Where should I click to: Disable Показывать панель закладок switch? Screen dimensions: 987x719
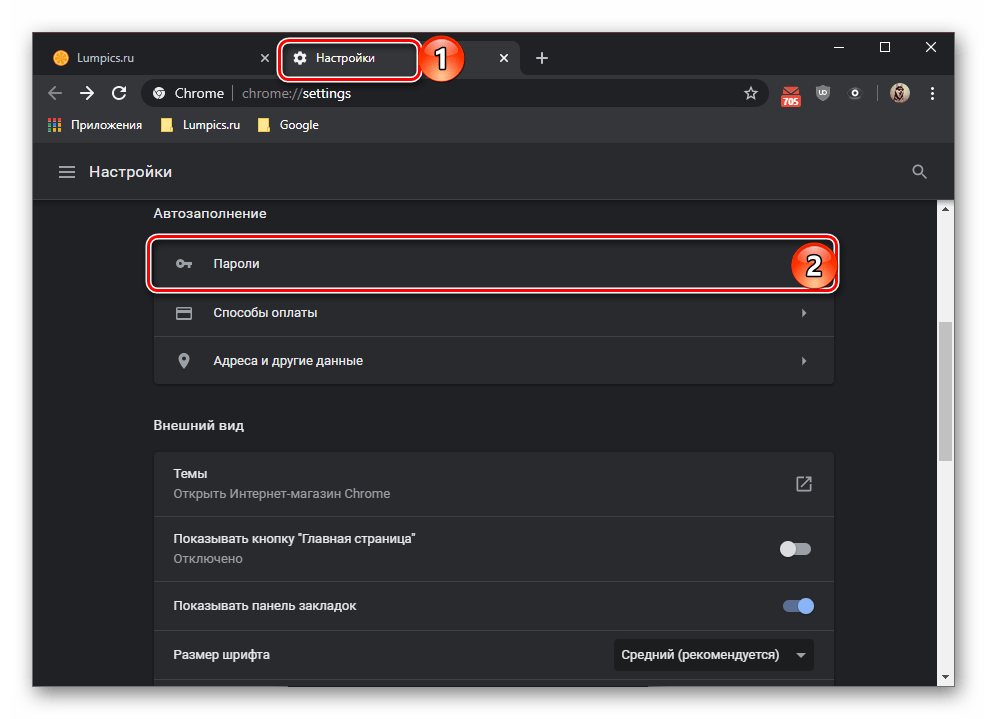click(798, 606)
